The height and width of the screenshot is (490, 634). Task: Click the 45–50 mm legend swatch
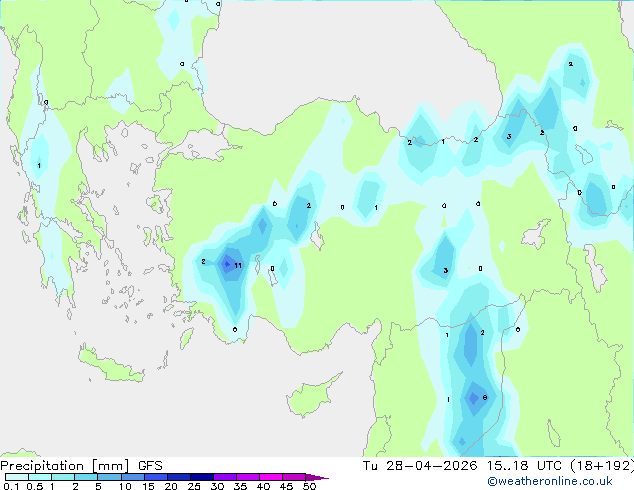click(294, 477)
